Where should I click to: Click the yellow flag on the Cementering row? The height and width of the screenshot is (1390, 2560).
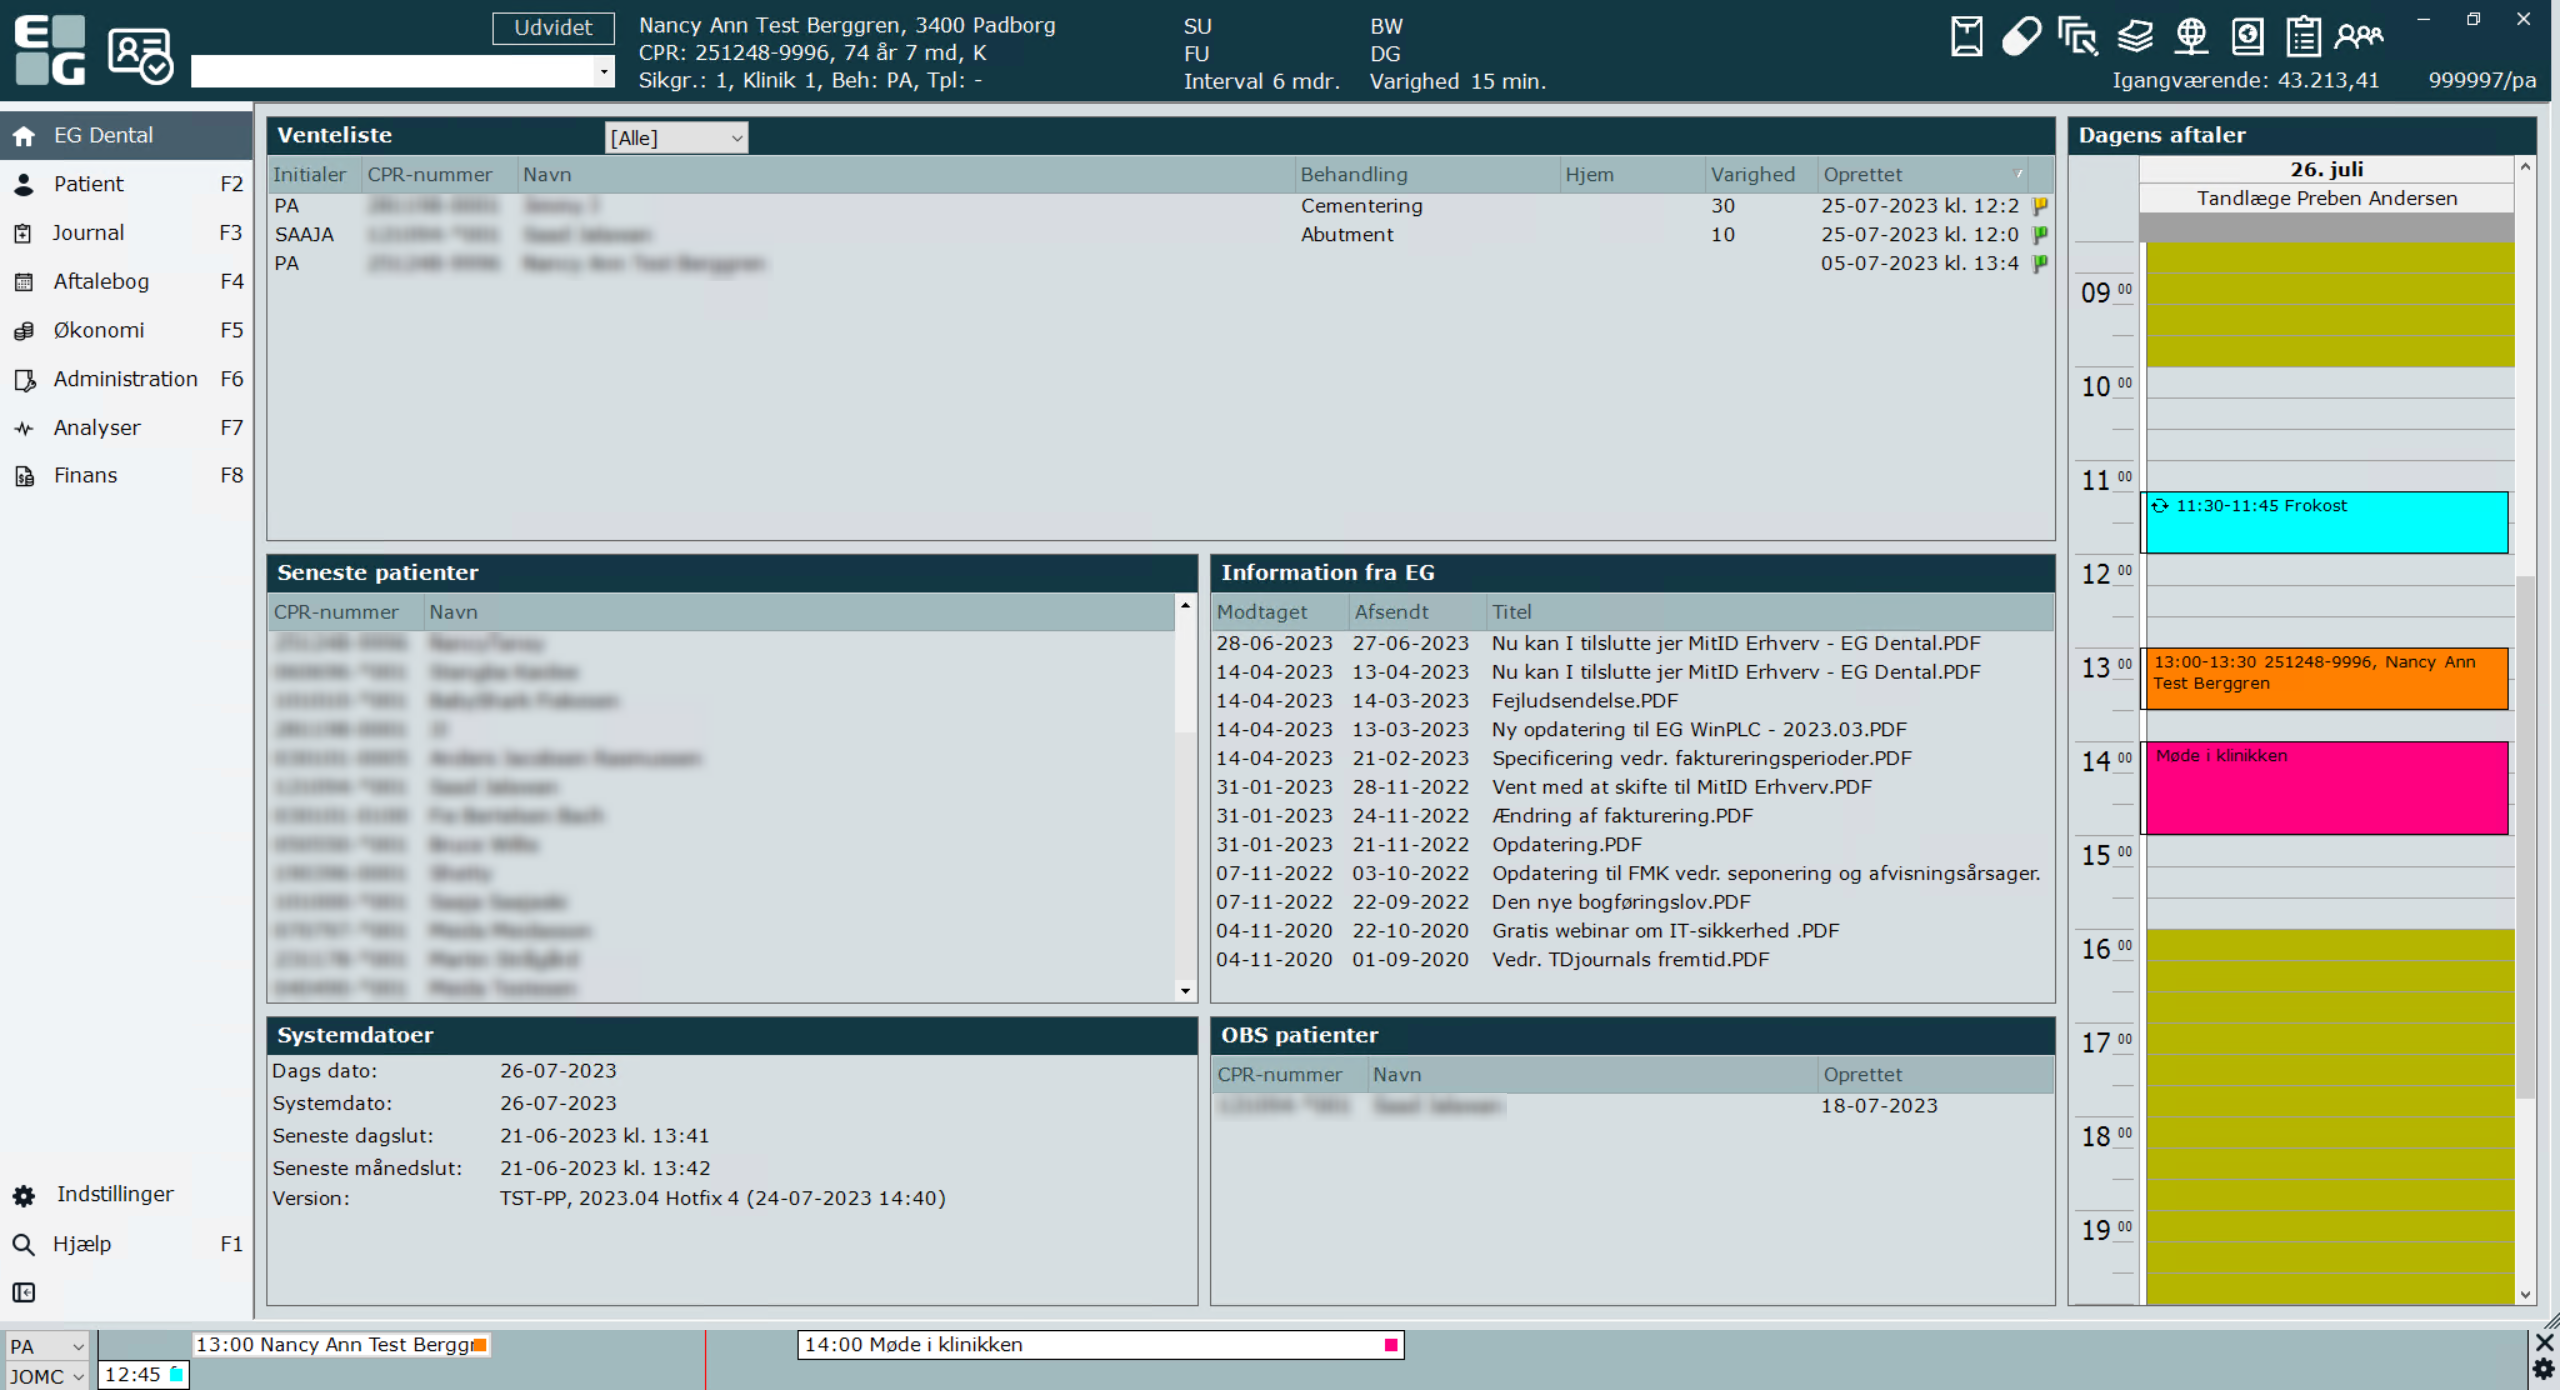click(2040, 206)
